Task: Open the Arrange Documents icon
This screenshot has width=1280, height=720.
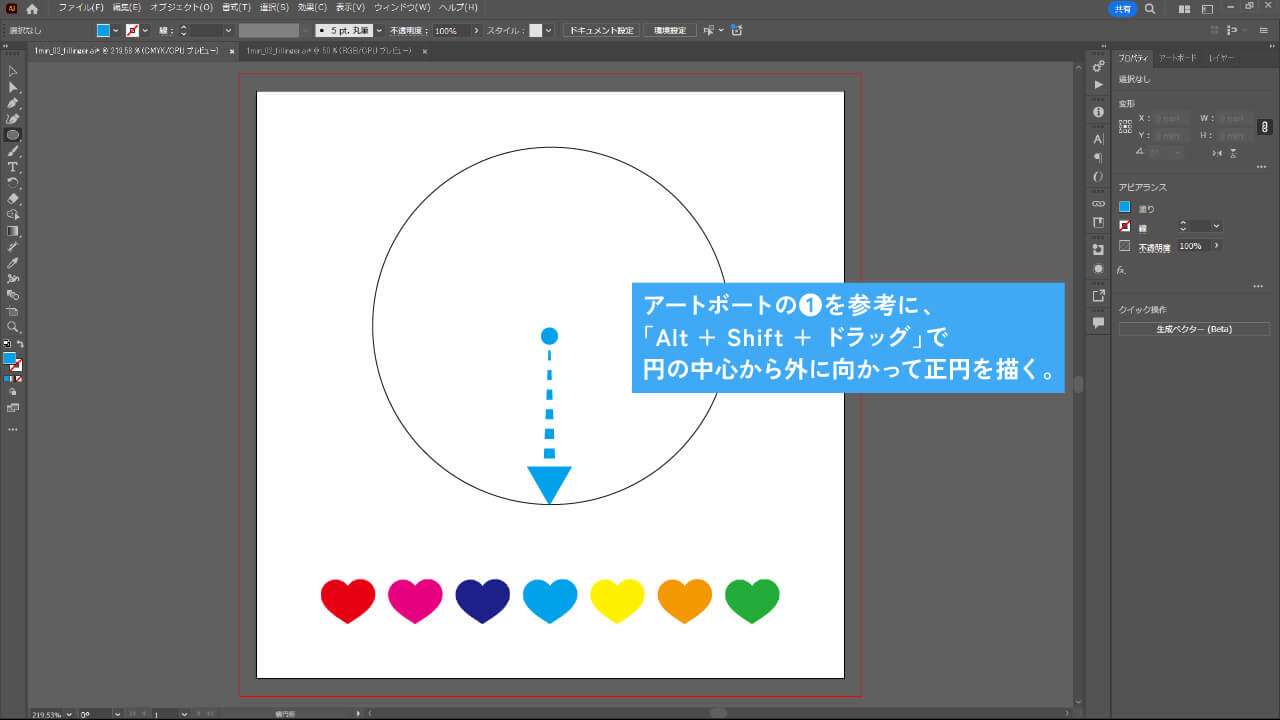Action: coord(1184,8)
